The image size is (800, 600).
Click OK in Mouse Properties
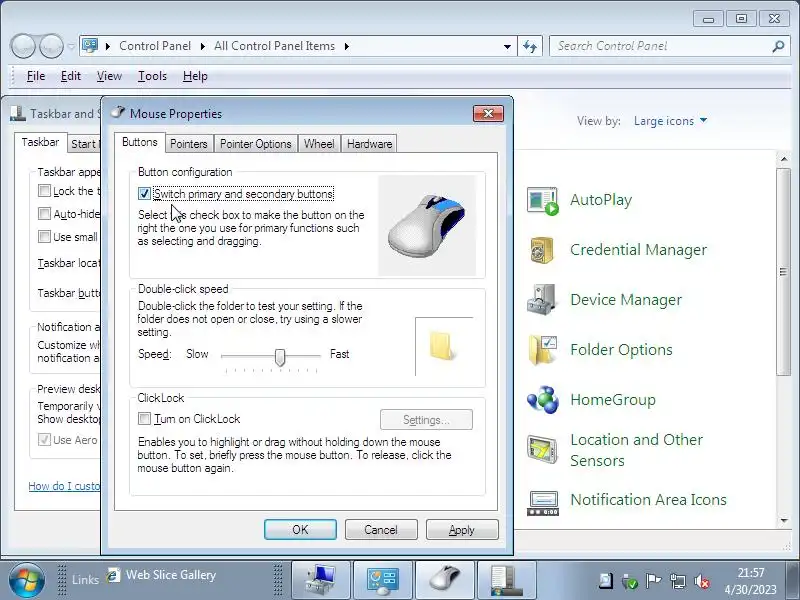[300, 530]
